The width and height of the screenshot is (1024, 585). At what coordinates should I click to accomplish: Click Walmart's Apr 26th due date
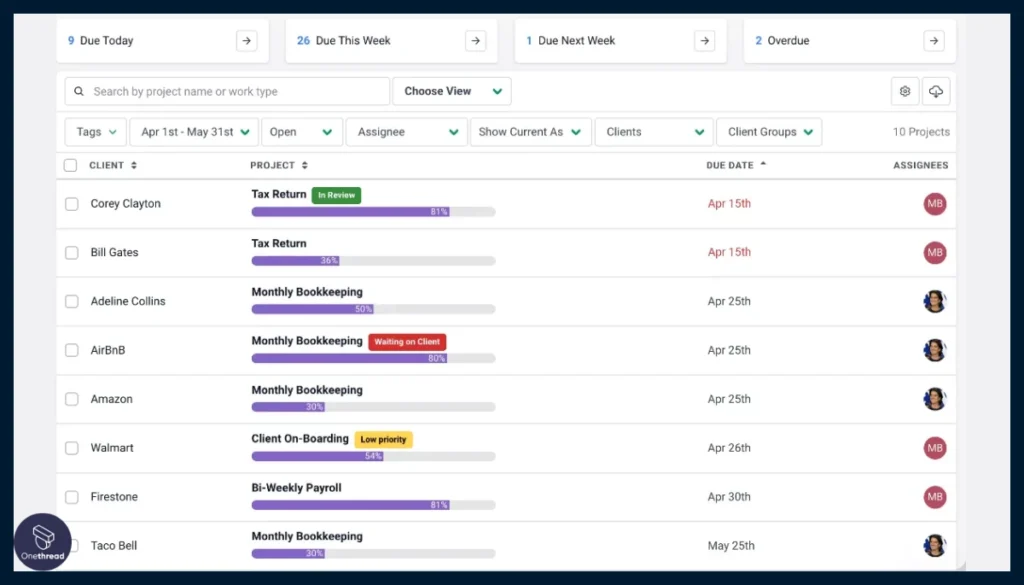[729, 448]
